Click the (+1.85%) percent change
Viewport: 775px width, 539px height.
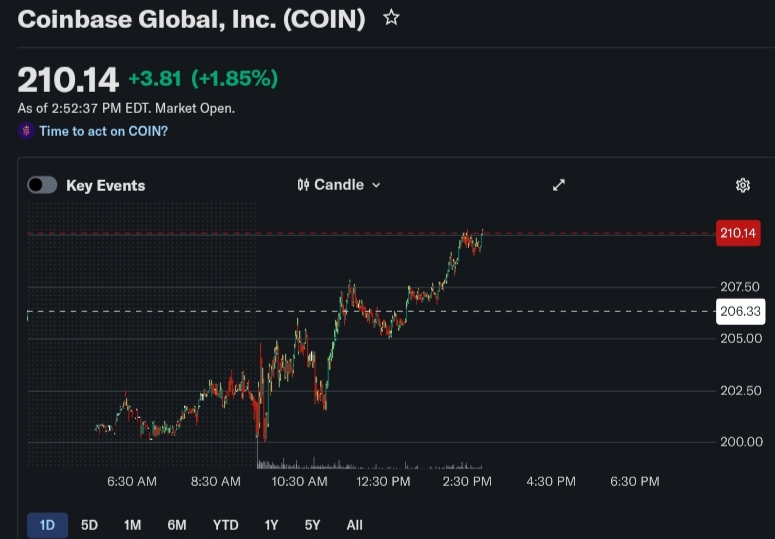[x=234, y=79]
